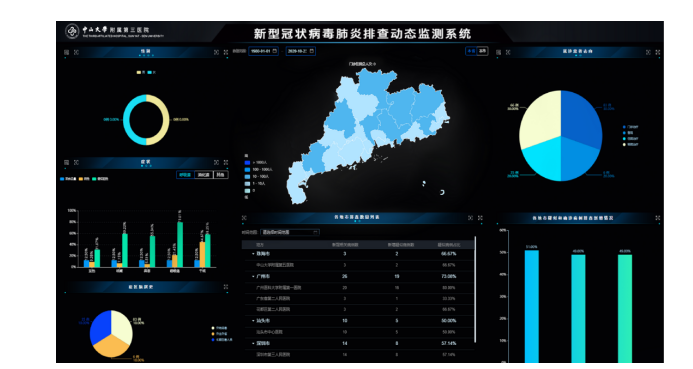This screenshot has width=693, height=369.
Task: Maximize city data list panel
Action: click(x=480, y=218)
